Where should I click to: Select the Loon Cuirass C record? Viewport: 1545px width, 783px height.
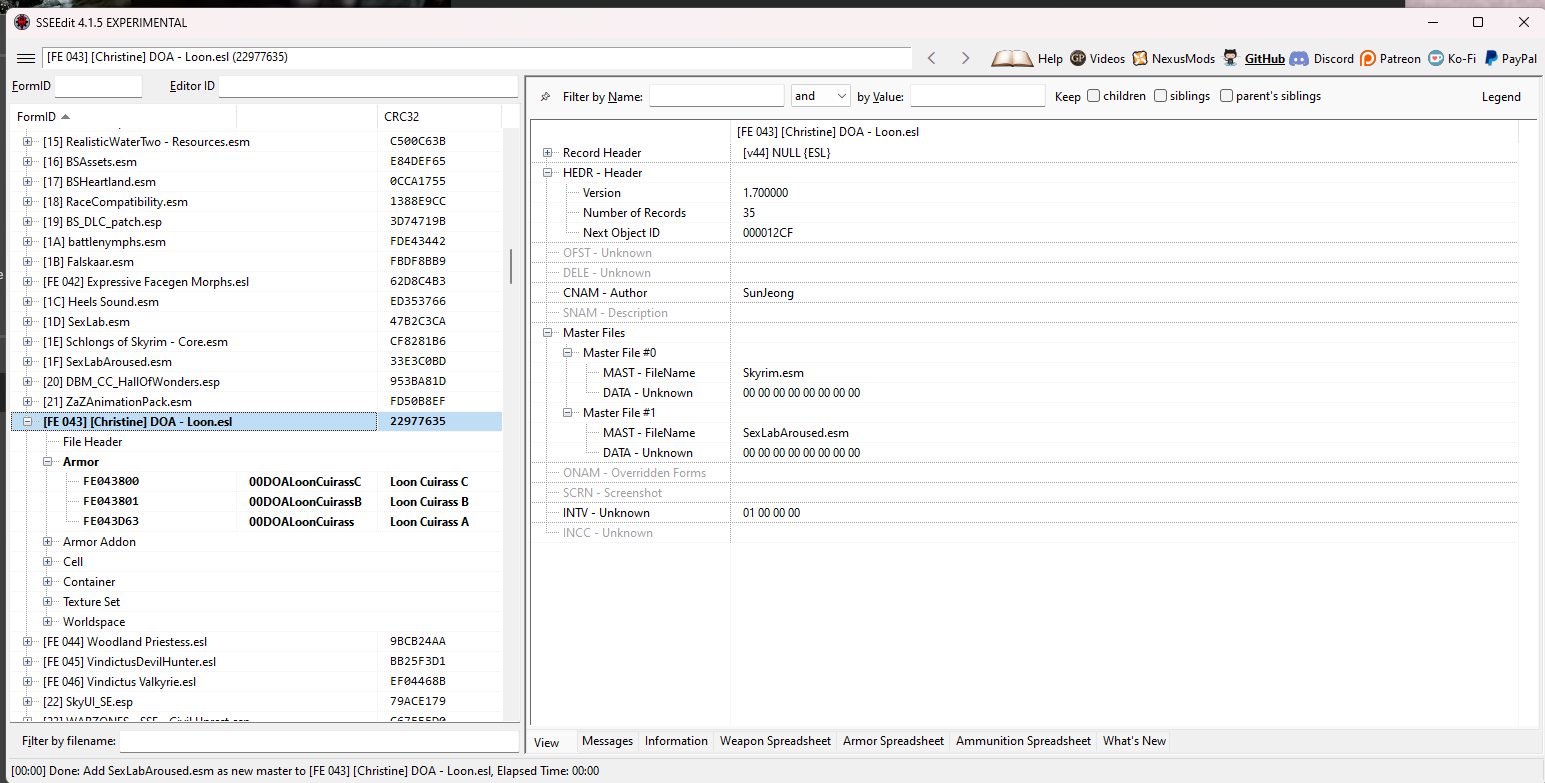click(429, 482)
